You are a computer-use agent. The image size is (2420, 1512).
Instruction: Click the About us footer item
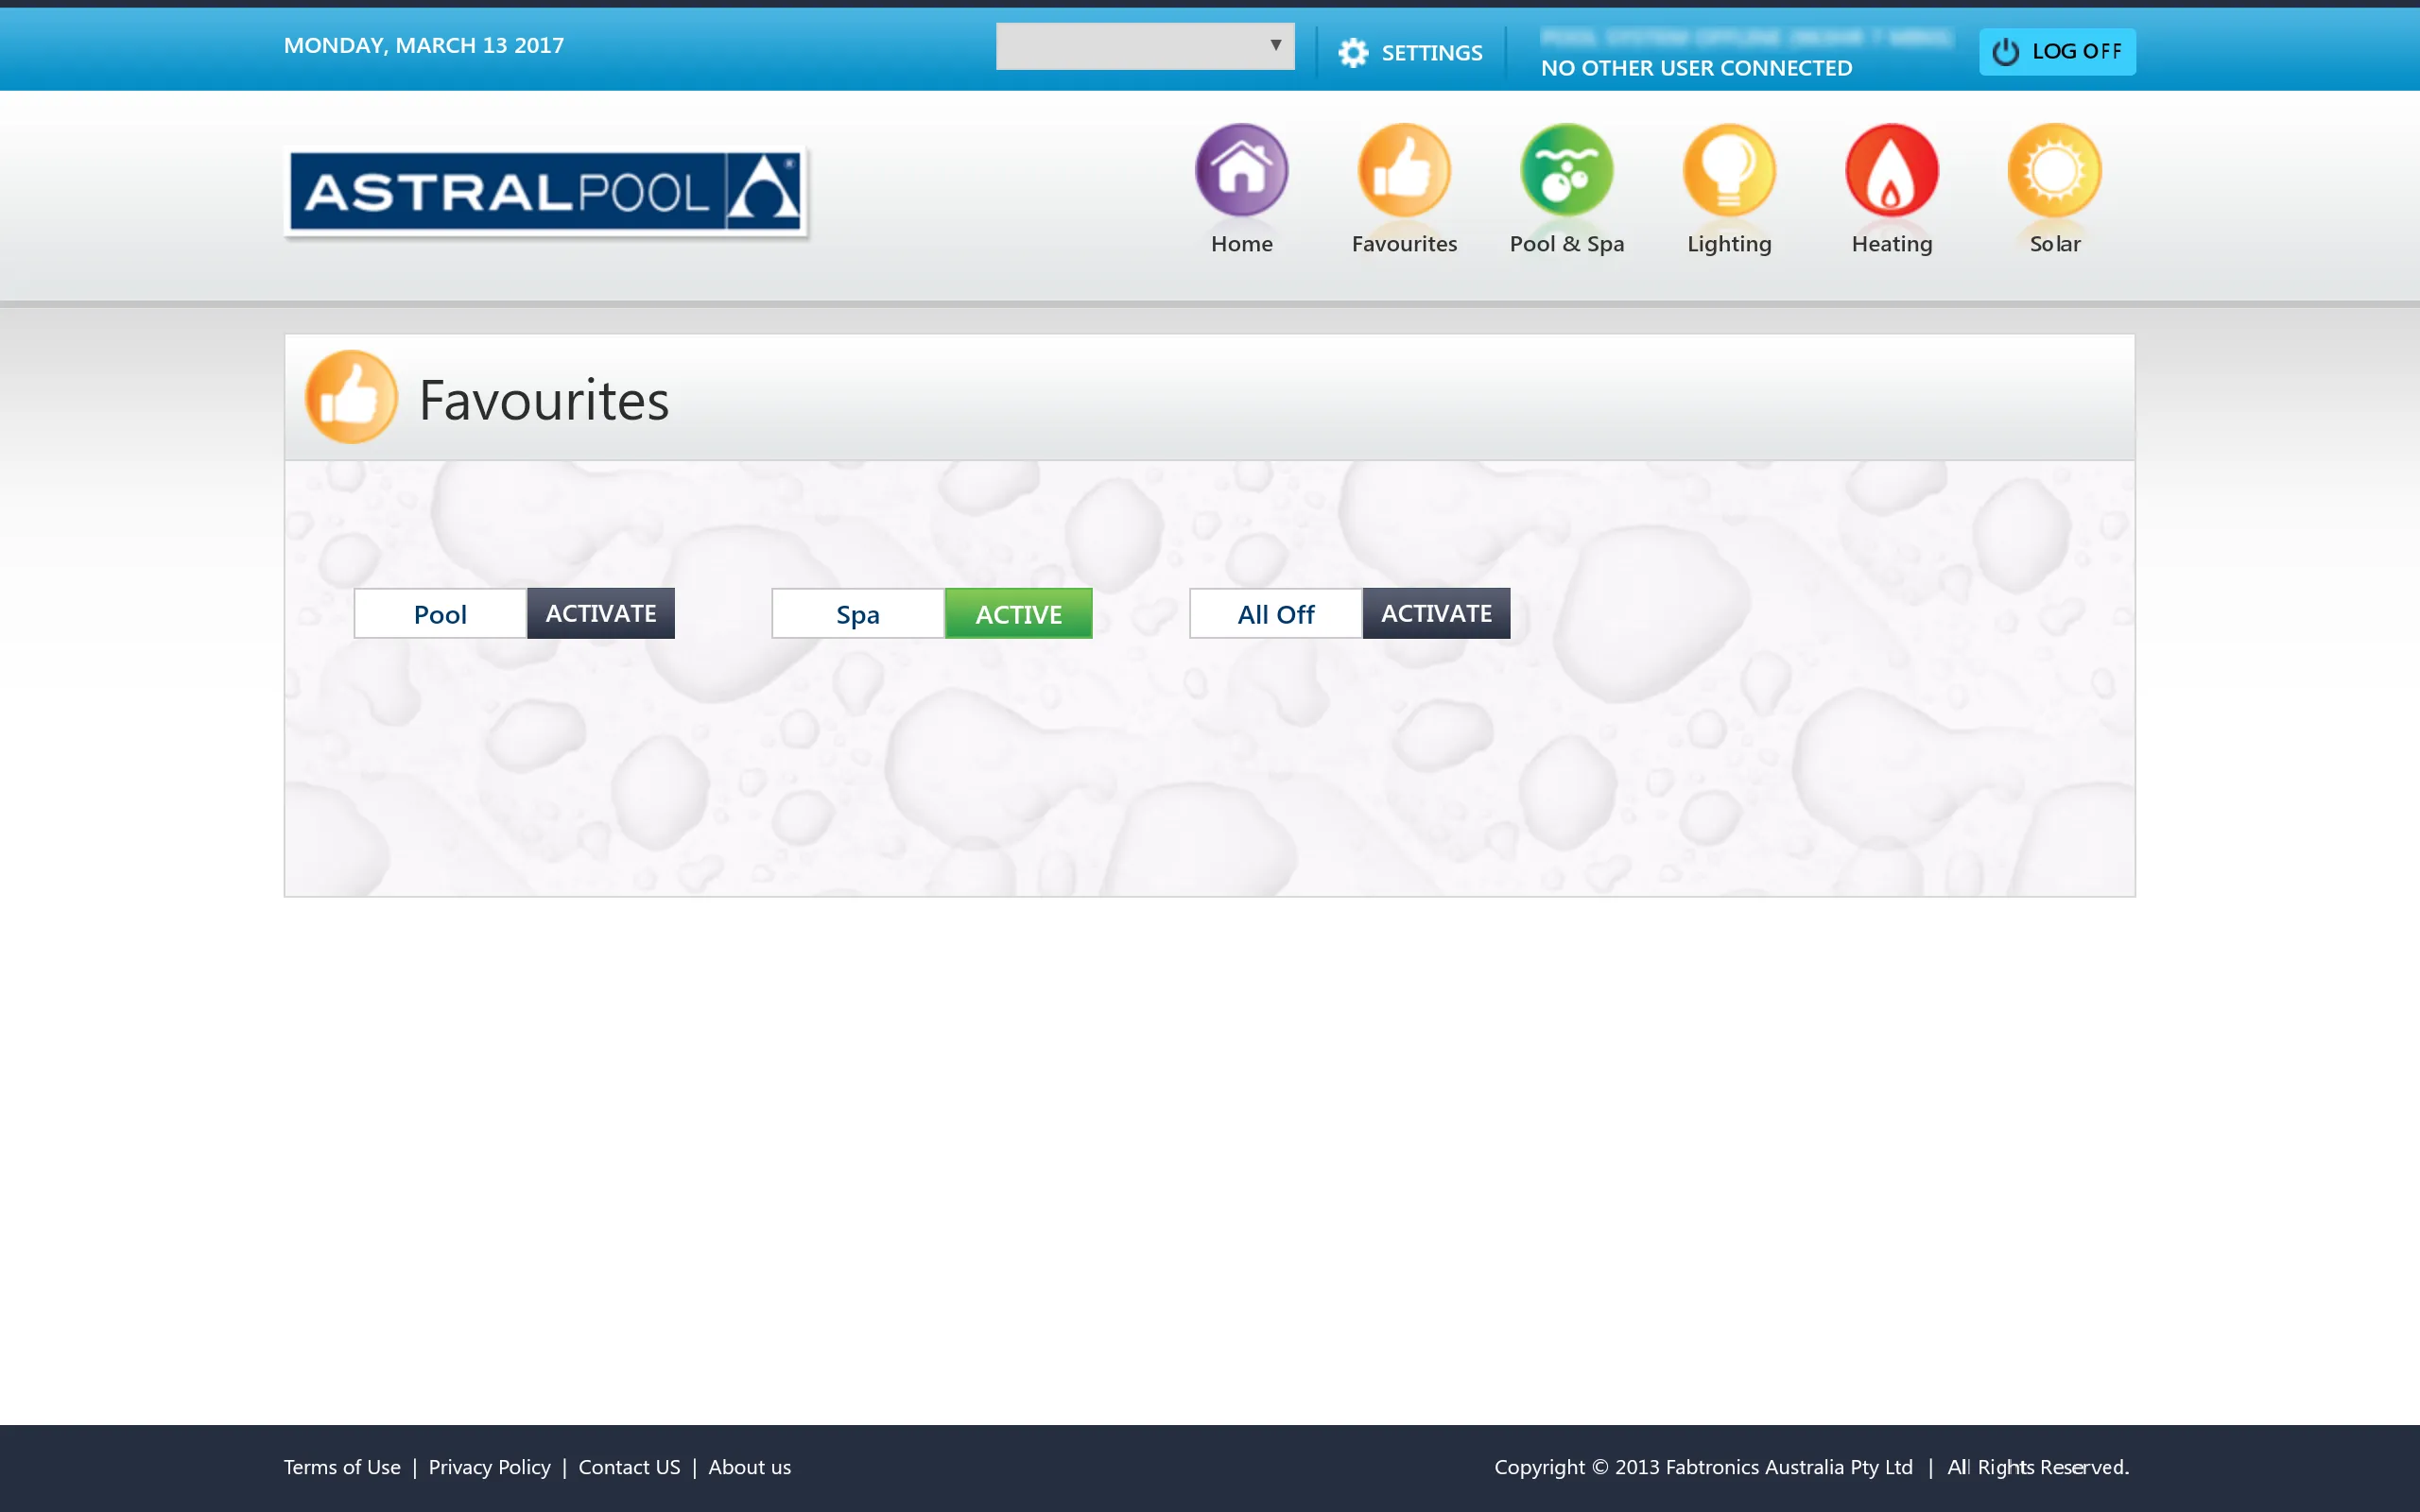(x=751, y=1465)
